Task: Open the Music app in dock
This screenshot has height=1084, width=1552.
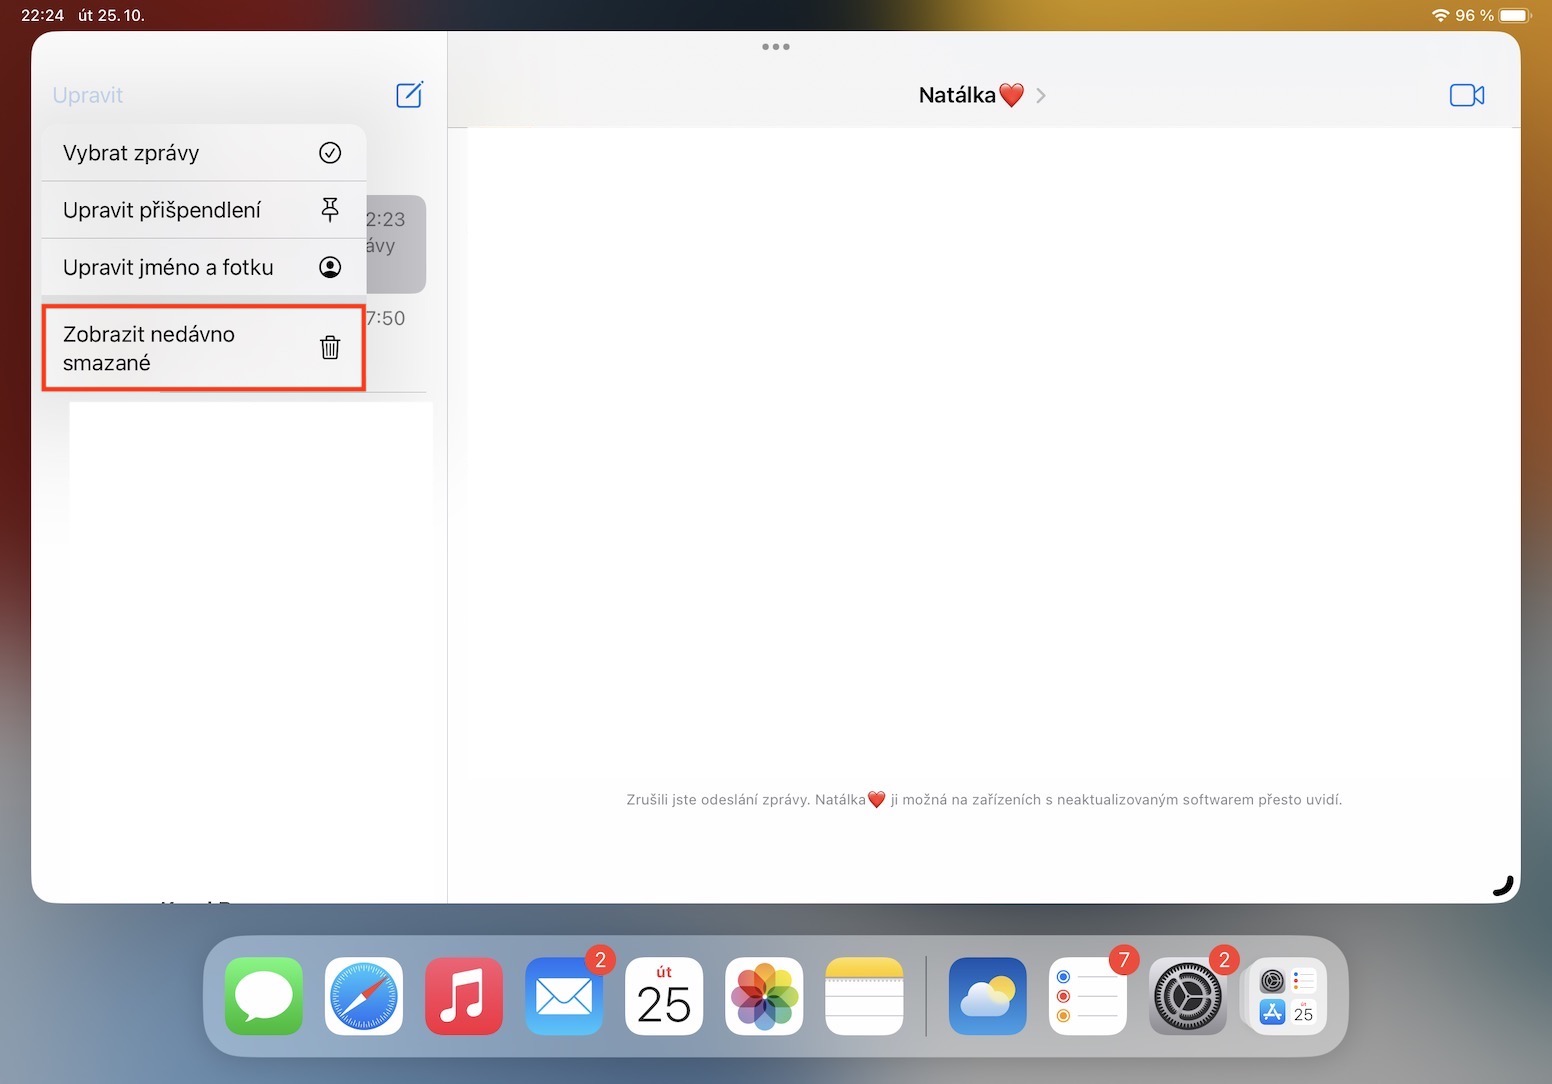Action: tap(464, 996)
